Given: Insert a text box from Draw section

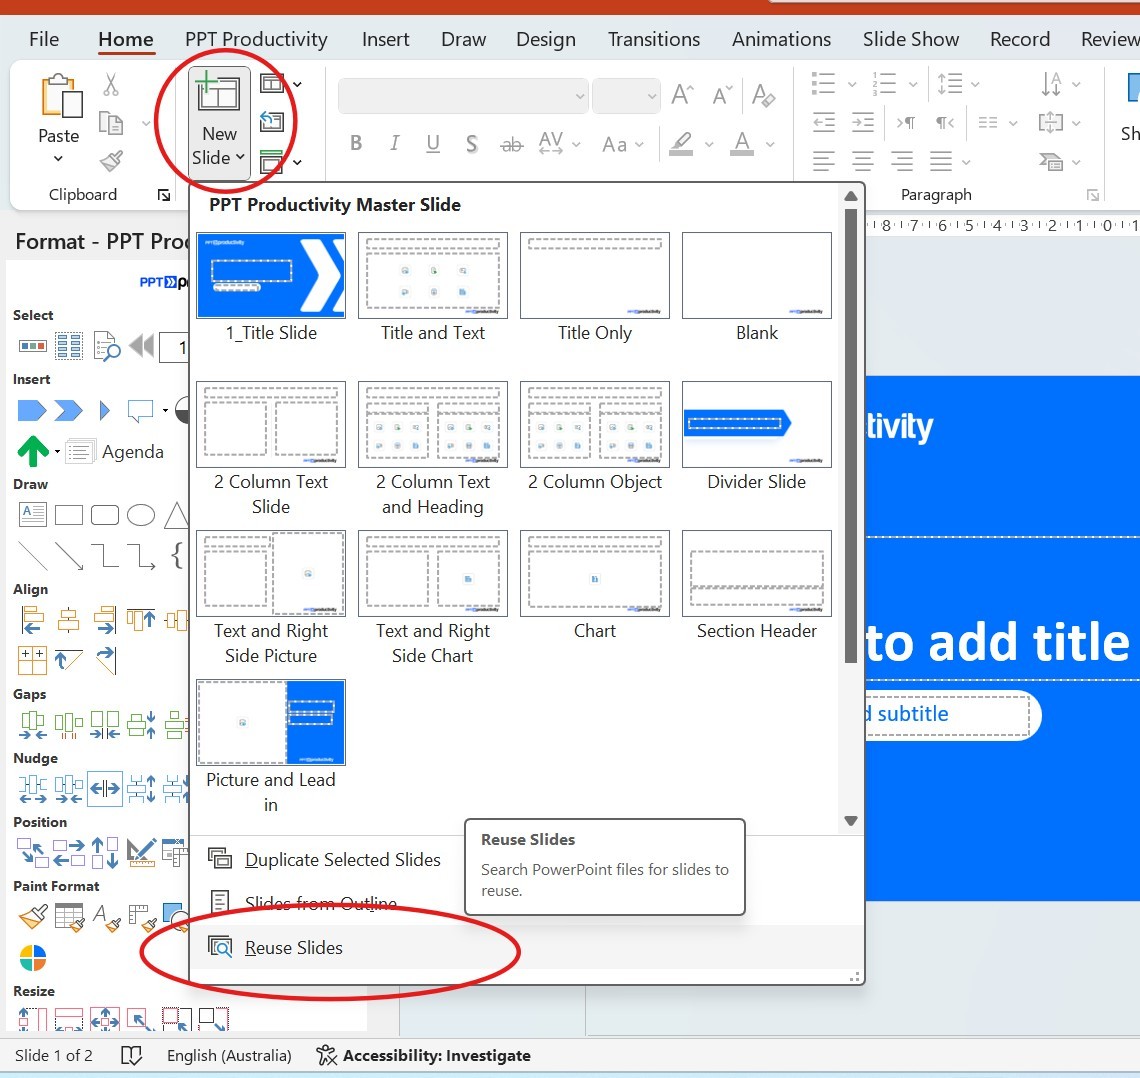Looking at the screenshot, I should (32, 515).
